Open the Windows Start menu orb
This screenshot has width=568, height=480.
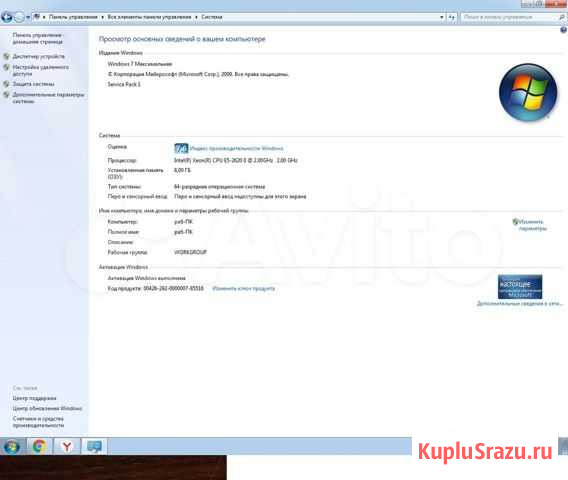(12, 446)
